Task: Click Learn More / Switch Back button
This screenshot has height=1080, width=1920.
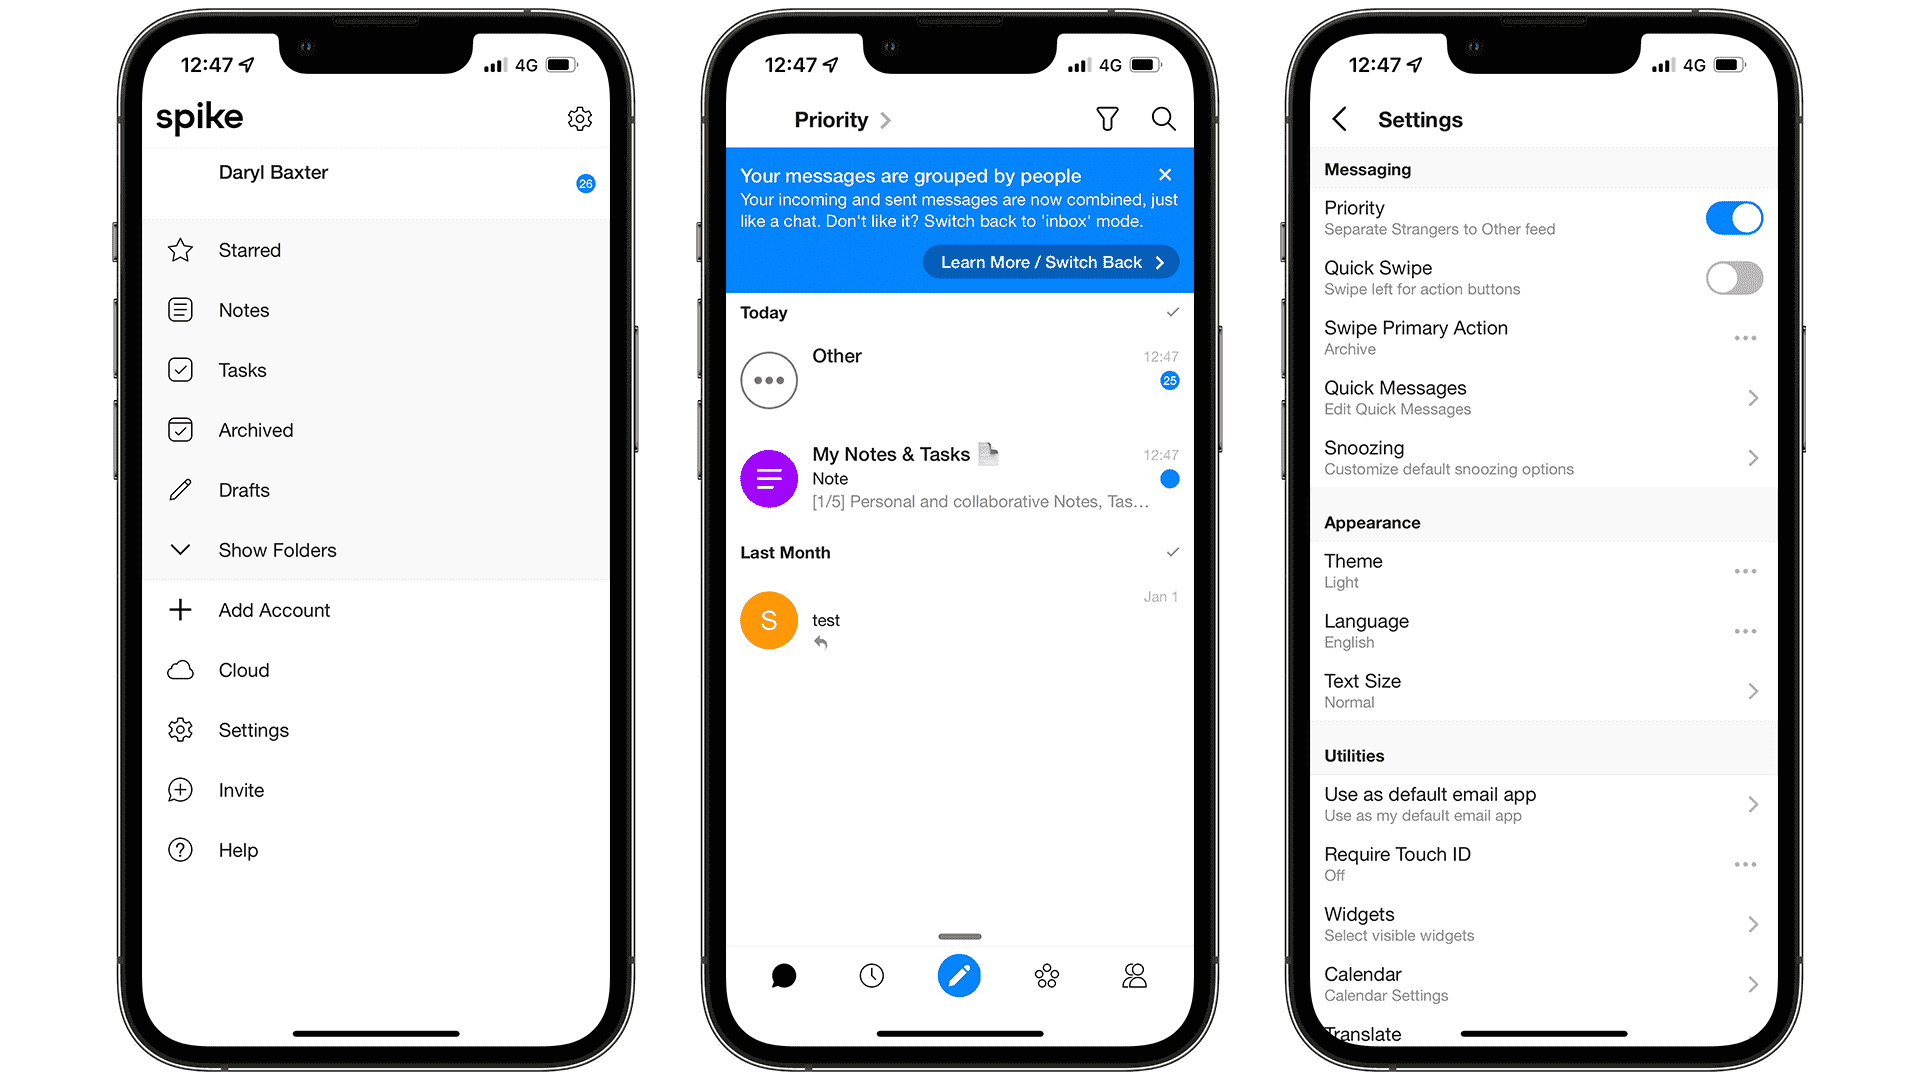Action: [1046, 262]
